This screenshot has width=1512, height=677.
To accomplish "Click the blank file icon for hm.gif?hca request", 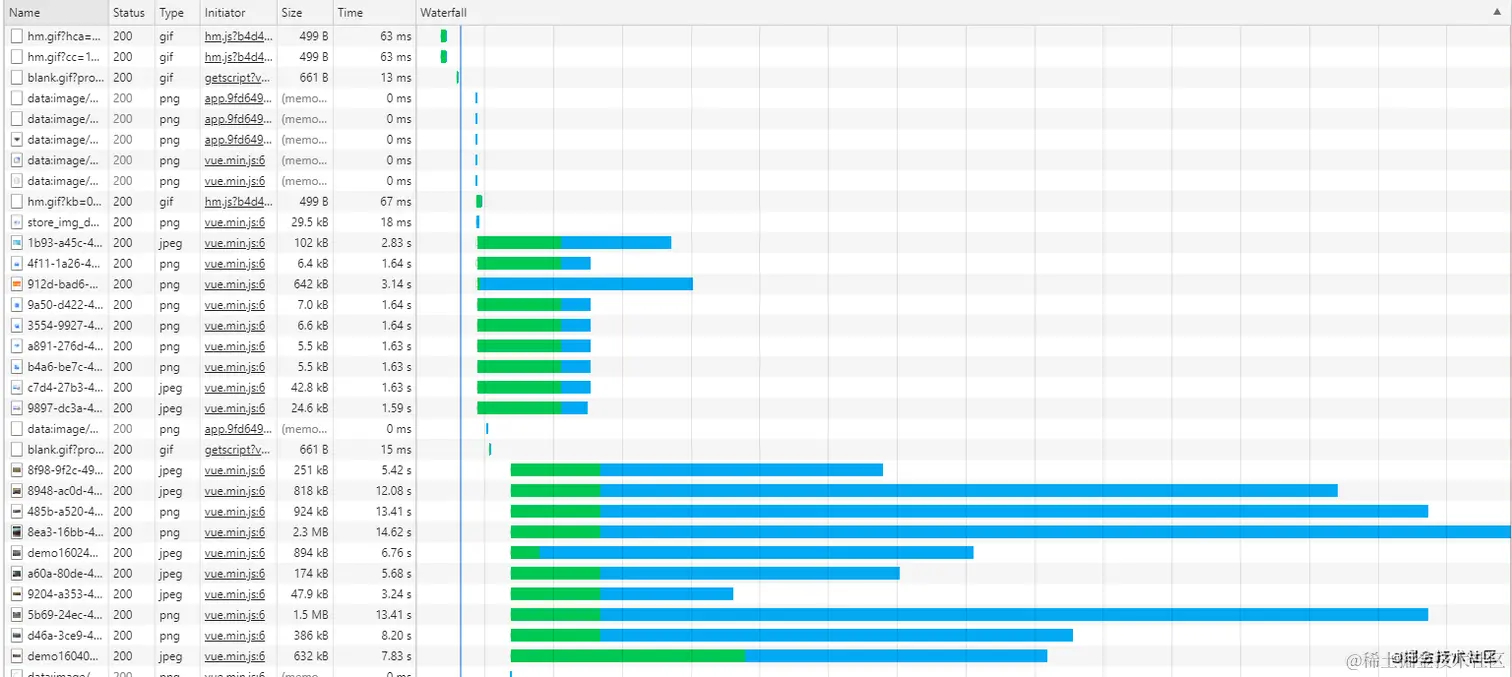I will (16, 36).
